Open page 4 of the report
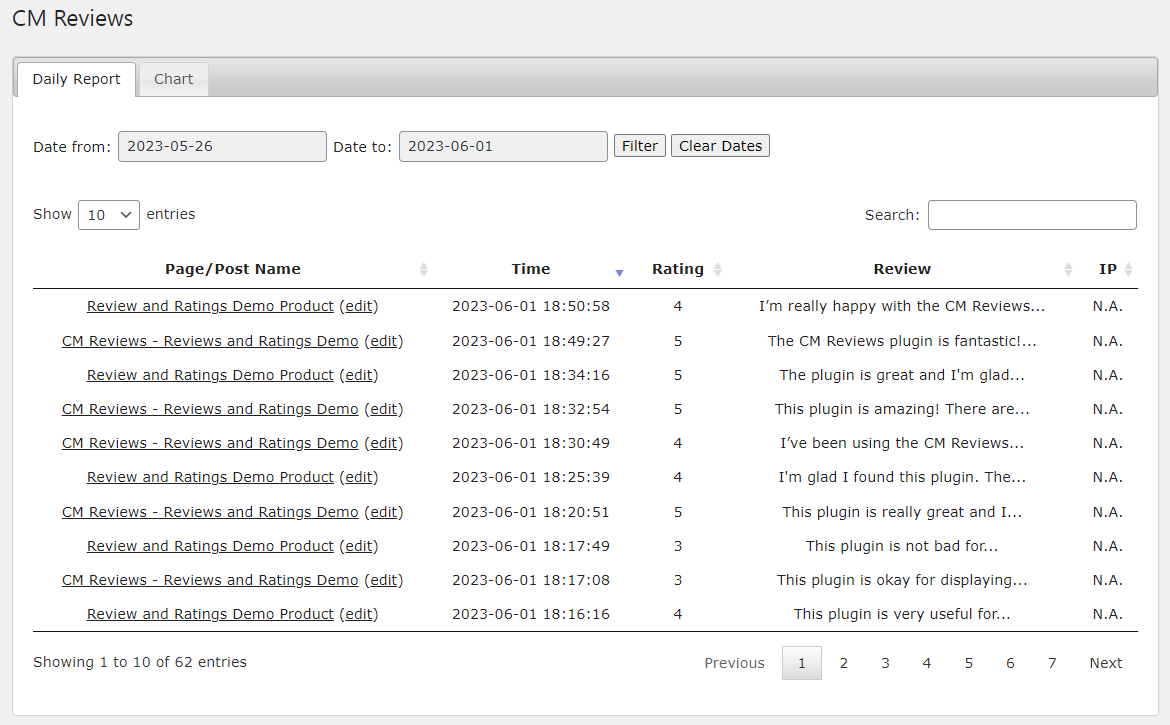Viewport: 1170px width, 725px height. [927, 663]
